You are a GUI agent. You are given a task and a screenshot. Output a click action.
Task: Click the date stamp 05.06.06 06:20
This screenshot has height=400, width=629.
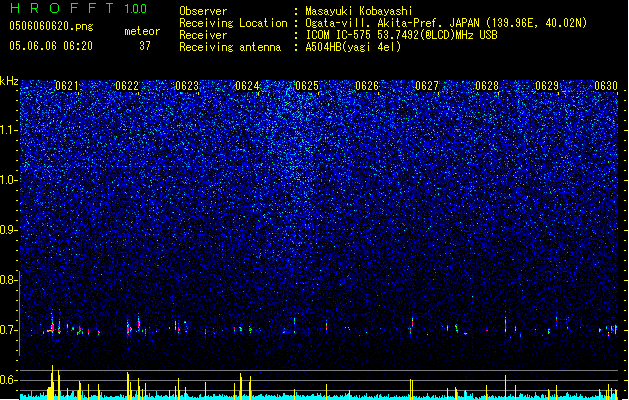point(51,46)
